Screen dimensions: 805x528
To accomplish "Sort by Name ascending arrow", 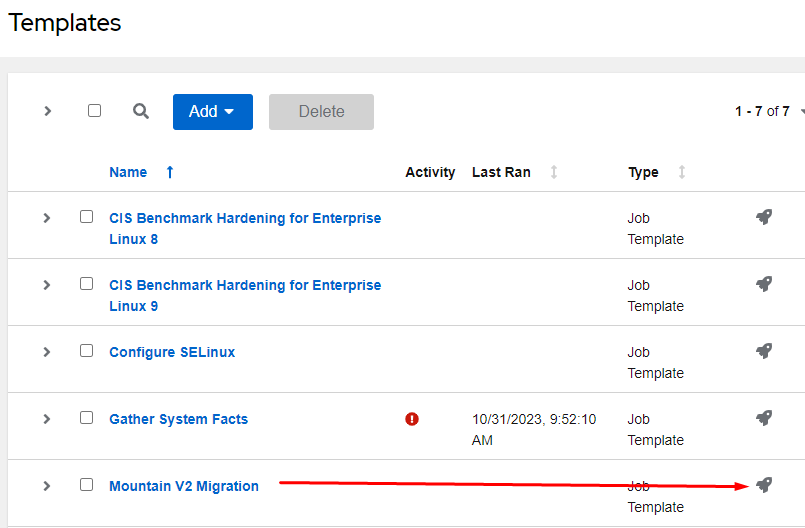I will [170, 172].
